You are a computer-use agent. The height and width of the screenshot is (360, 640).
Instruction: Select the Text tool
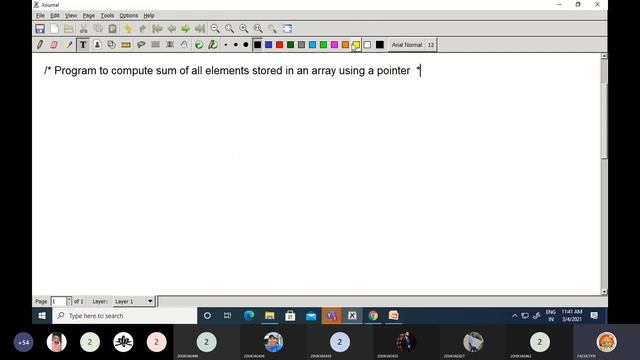pos(83,44)
